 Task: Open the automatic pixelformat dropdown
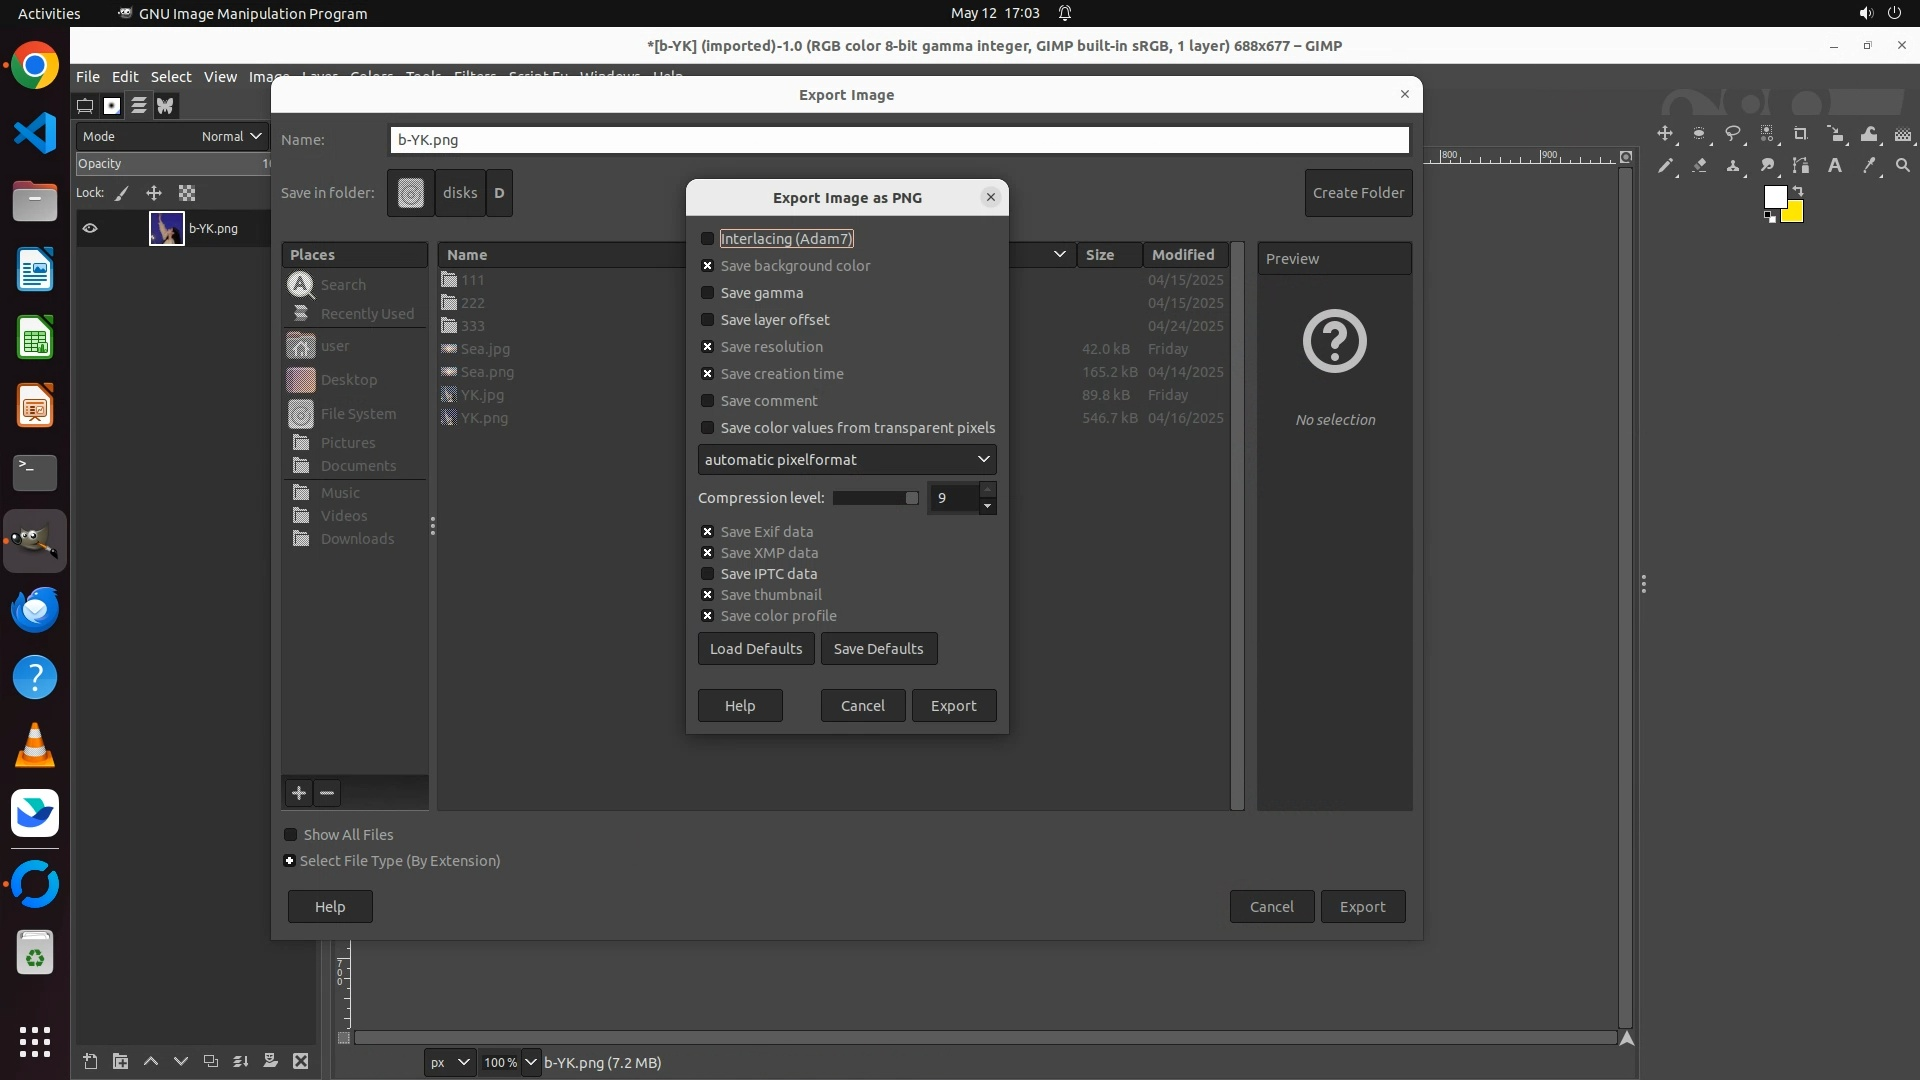846,460
